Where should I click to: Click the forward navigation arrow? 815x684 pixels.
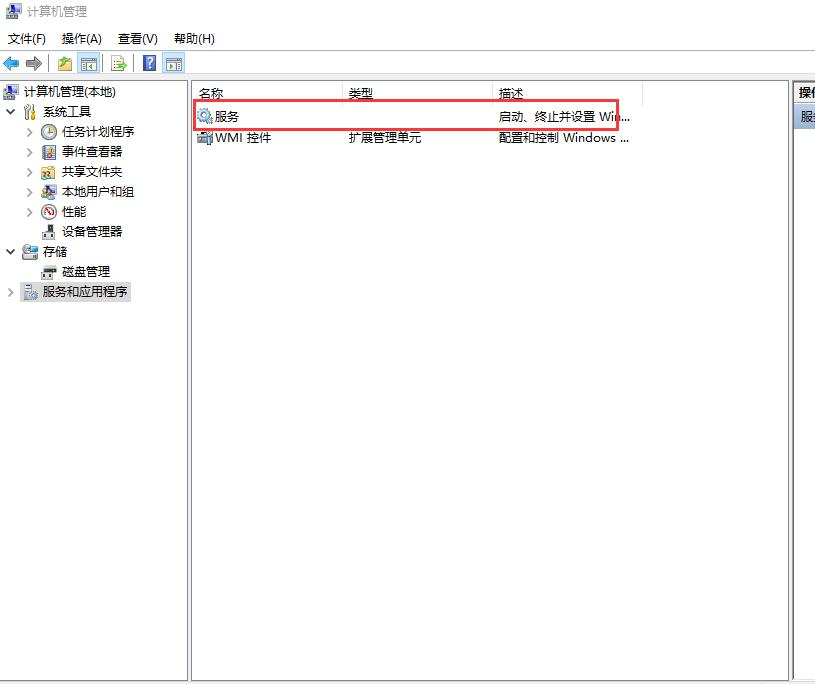[33, 62]
